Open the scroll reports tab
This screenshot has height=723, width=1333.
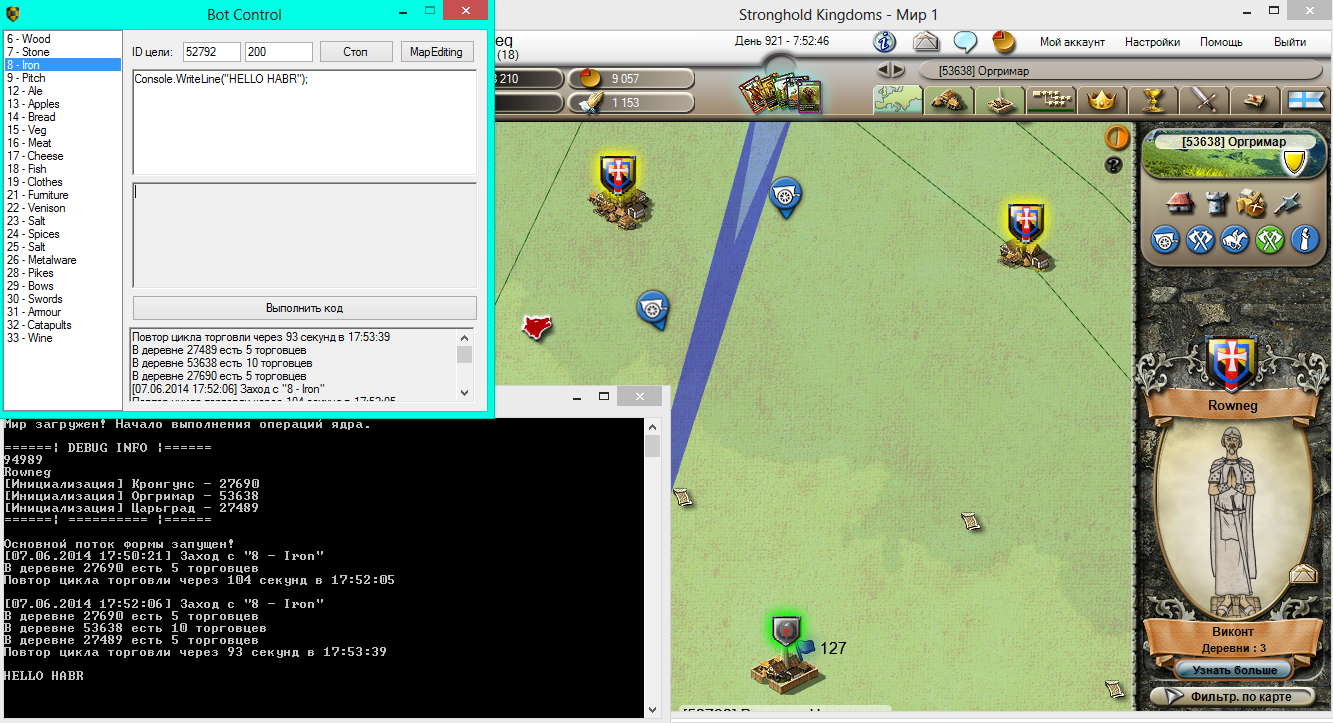[x=1255, y=100]
